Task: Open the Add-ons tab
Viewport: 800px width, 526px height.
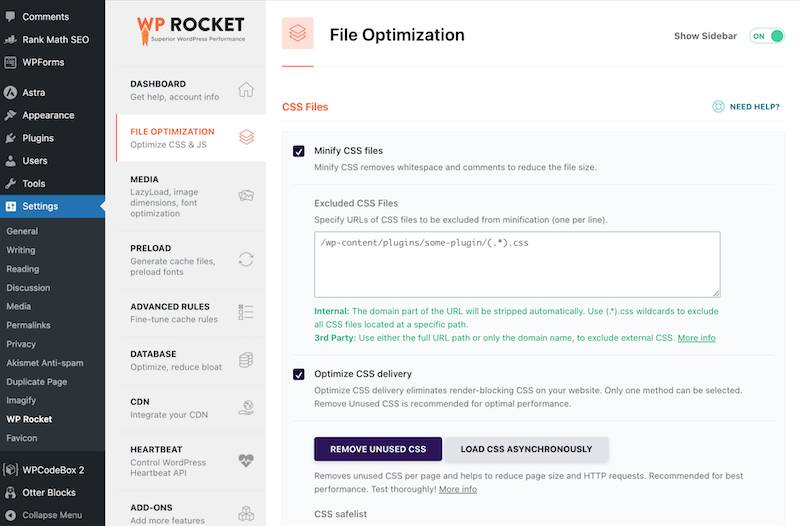Action: point(191,510)
